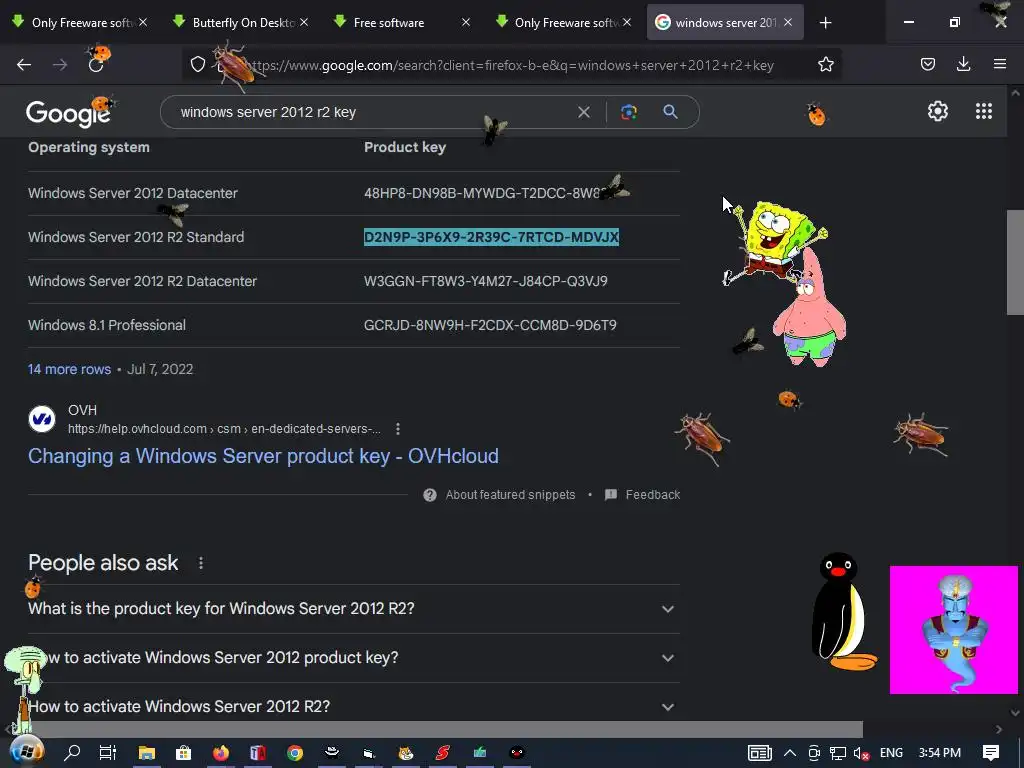Go back to the previous page
1024x768 pixels.
24,64
